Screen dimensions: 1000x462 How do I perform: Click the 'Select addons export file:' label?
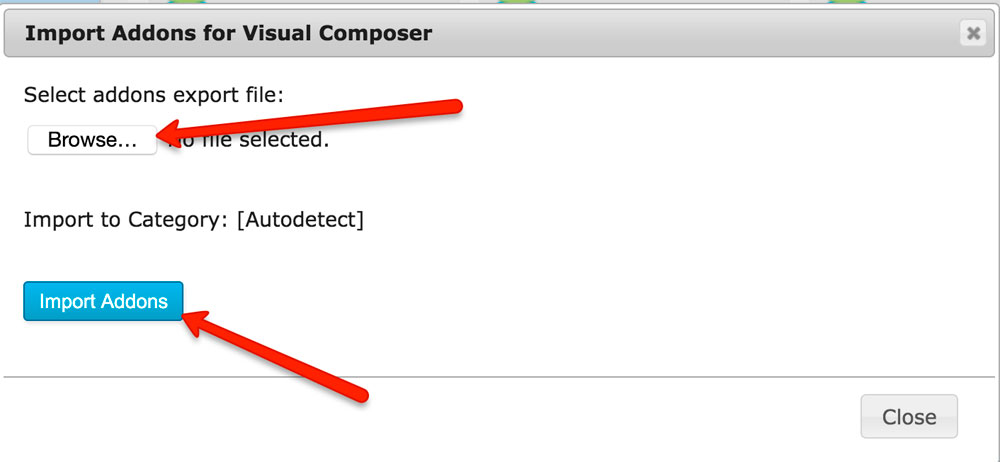click(153, 96)
